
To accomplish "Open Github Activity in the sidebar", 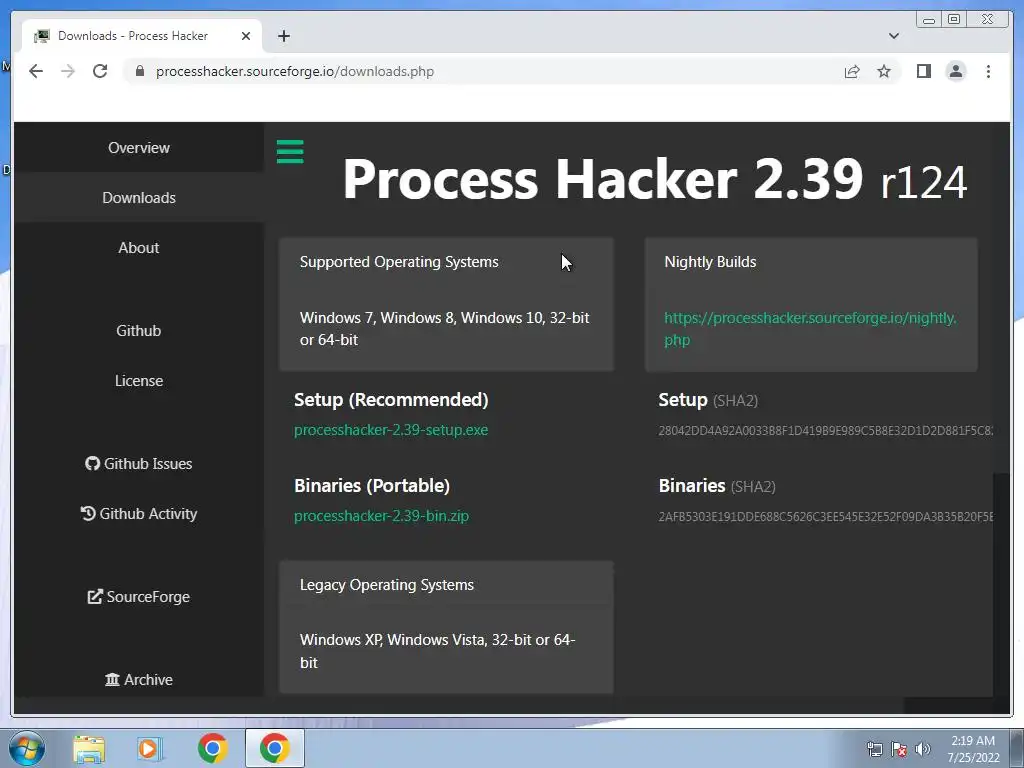I will (x=138, y=514).
